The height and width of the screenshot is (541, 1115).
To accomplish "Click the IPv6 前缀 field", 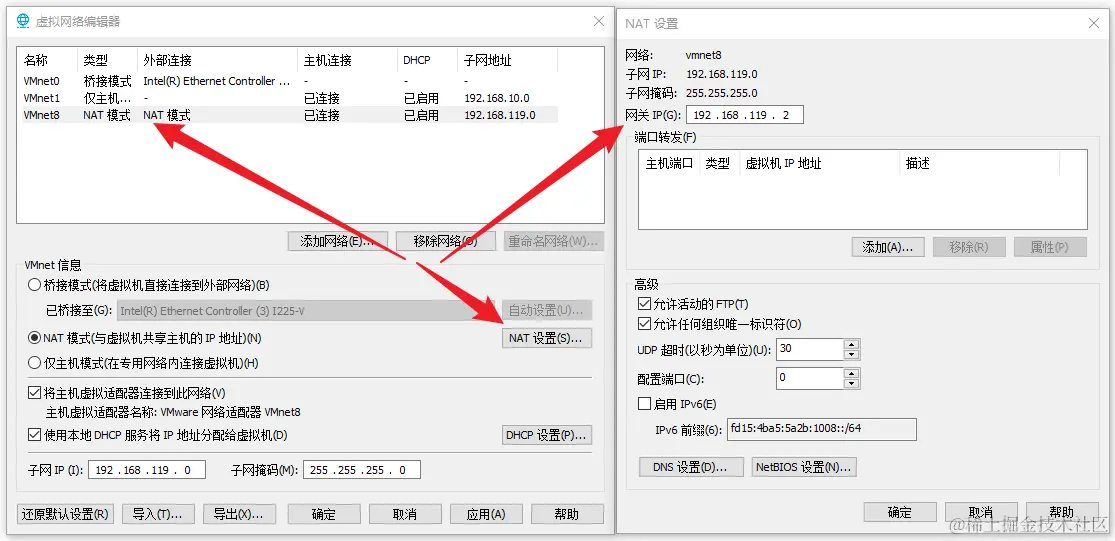I will click(821, 429).
